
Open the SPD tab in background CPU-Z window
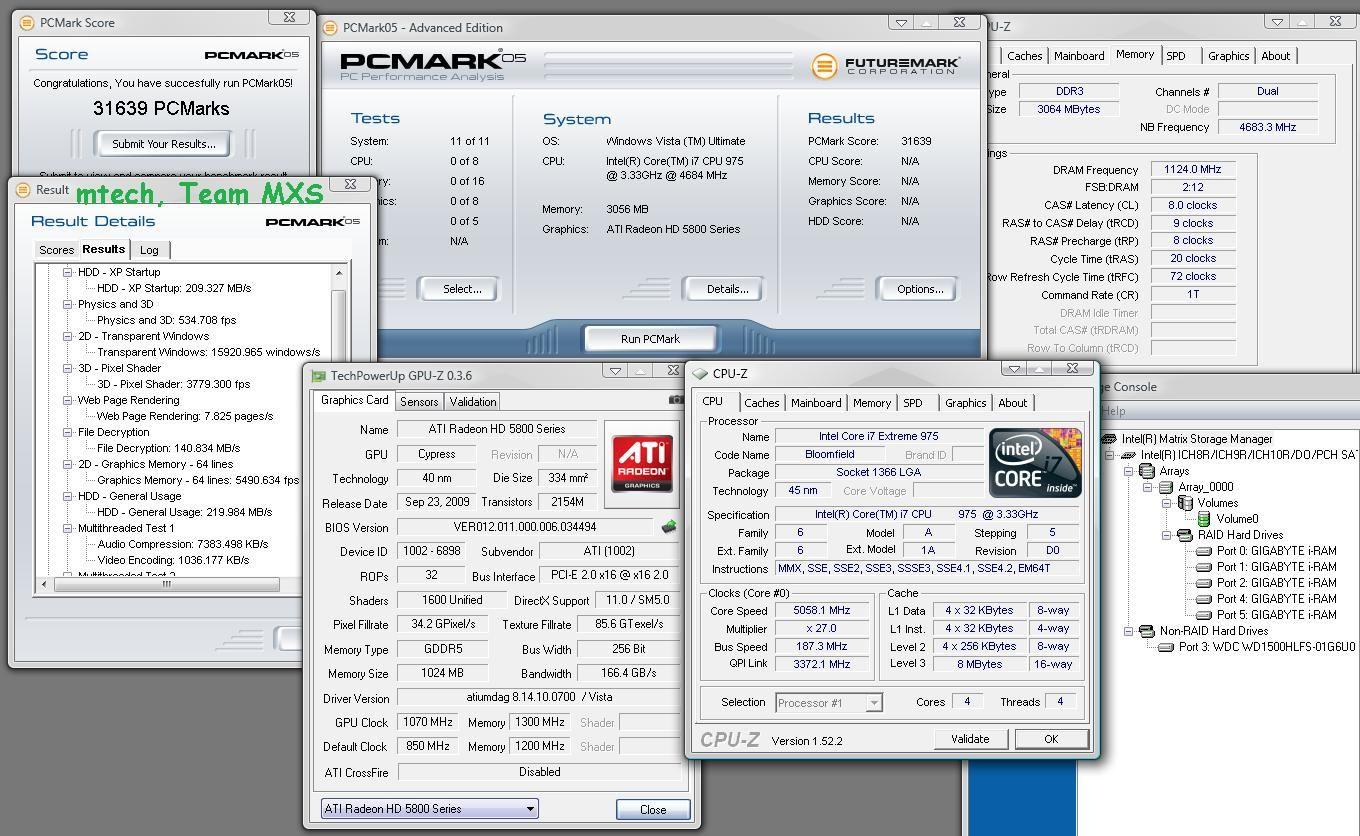click(x=1176, y=56)
